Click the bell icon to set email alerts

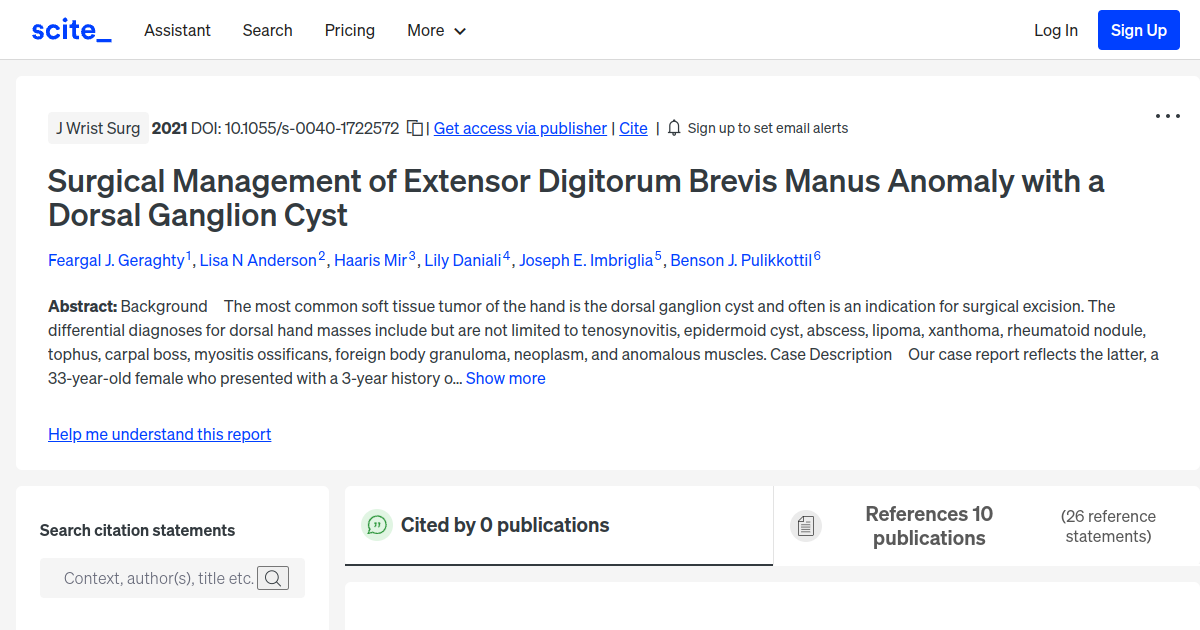coord(673,128)
